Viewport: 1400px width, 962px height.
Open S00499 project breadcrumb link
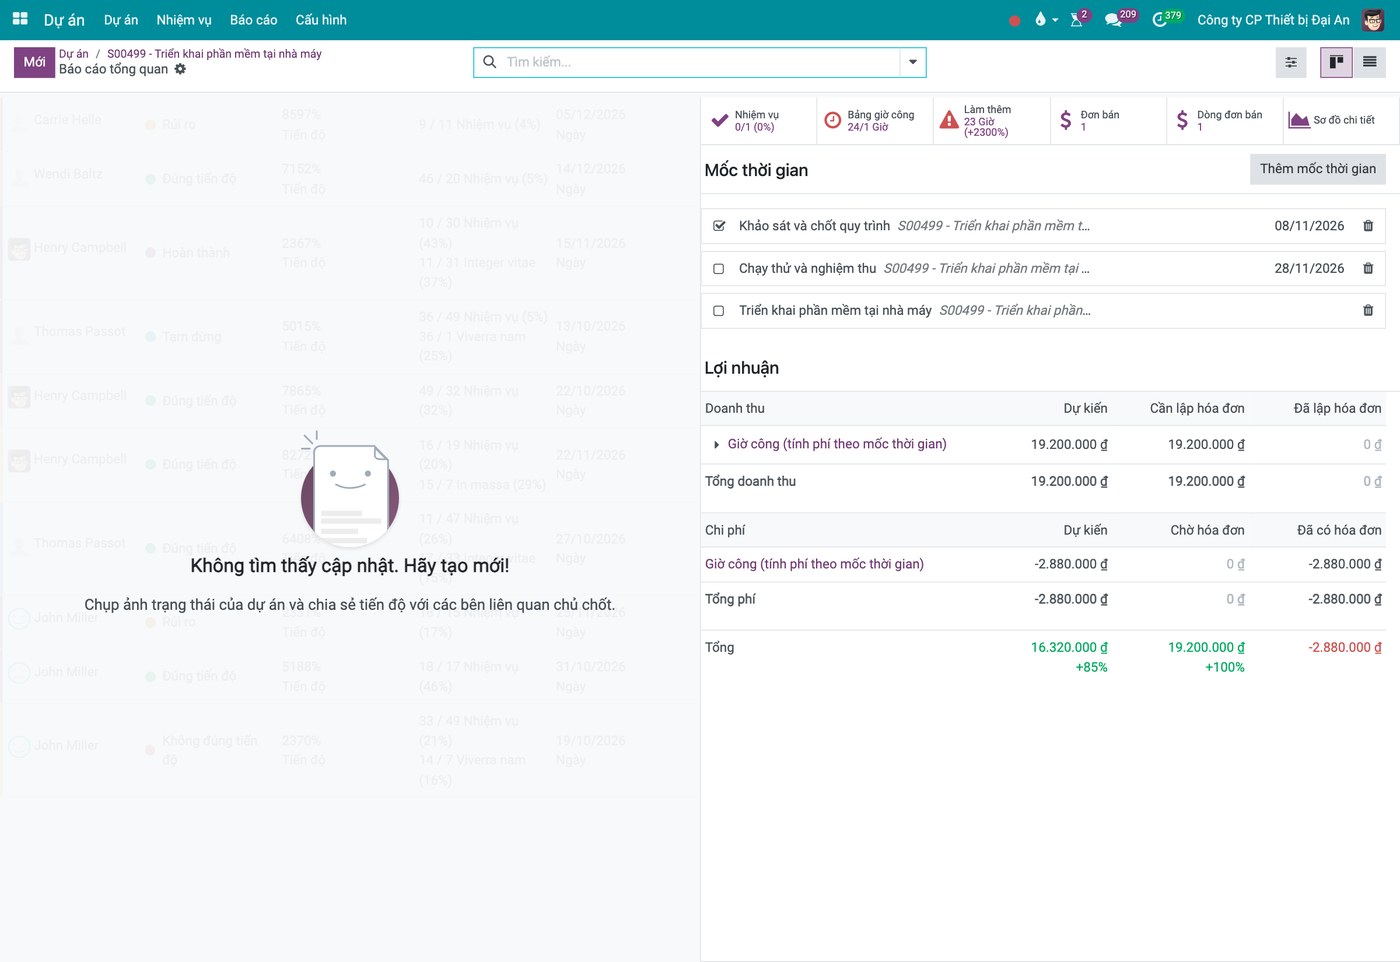tap(214, 54)
